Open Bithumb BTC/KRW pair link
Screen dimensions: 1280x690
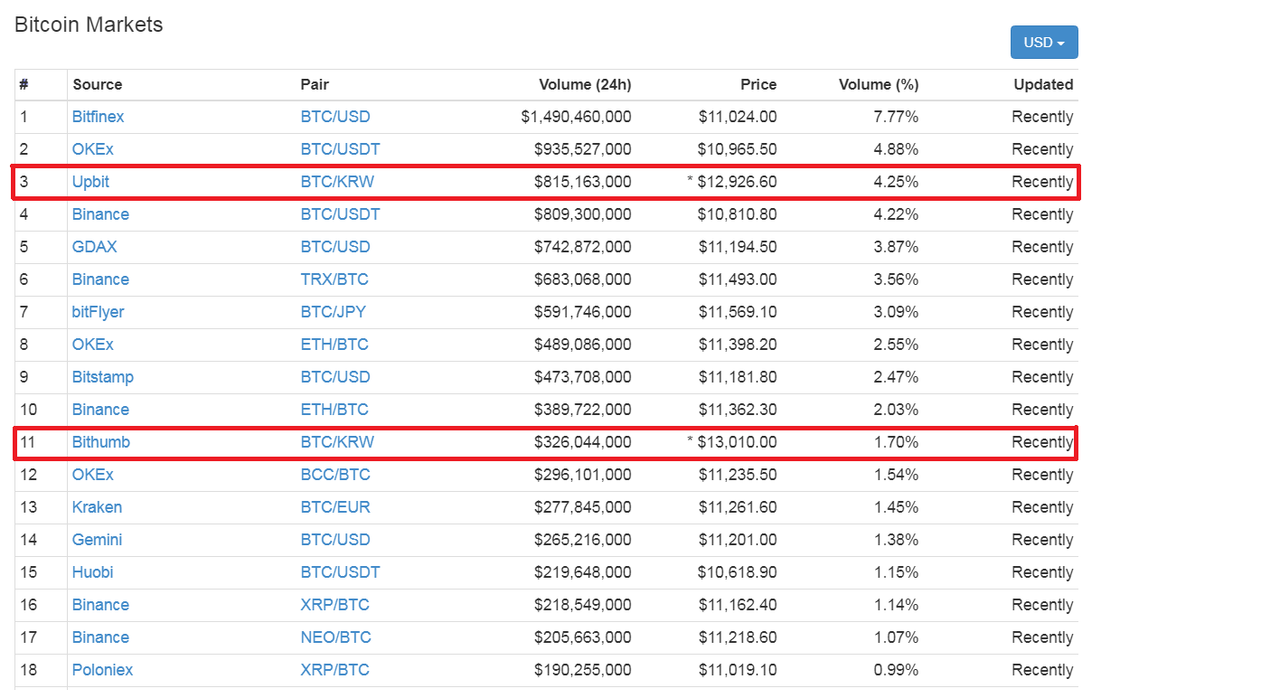pos(337,442)
